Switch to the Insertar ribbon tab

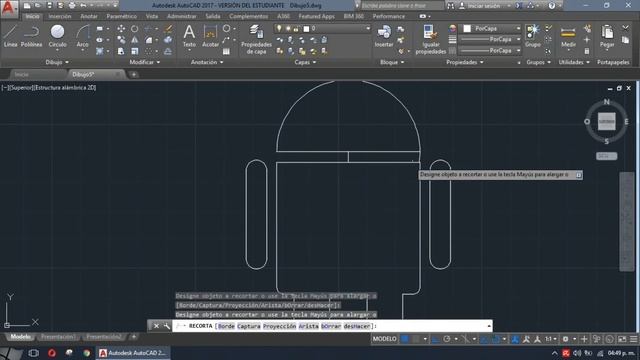point(60,16)
